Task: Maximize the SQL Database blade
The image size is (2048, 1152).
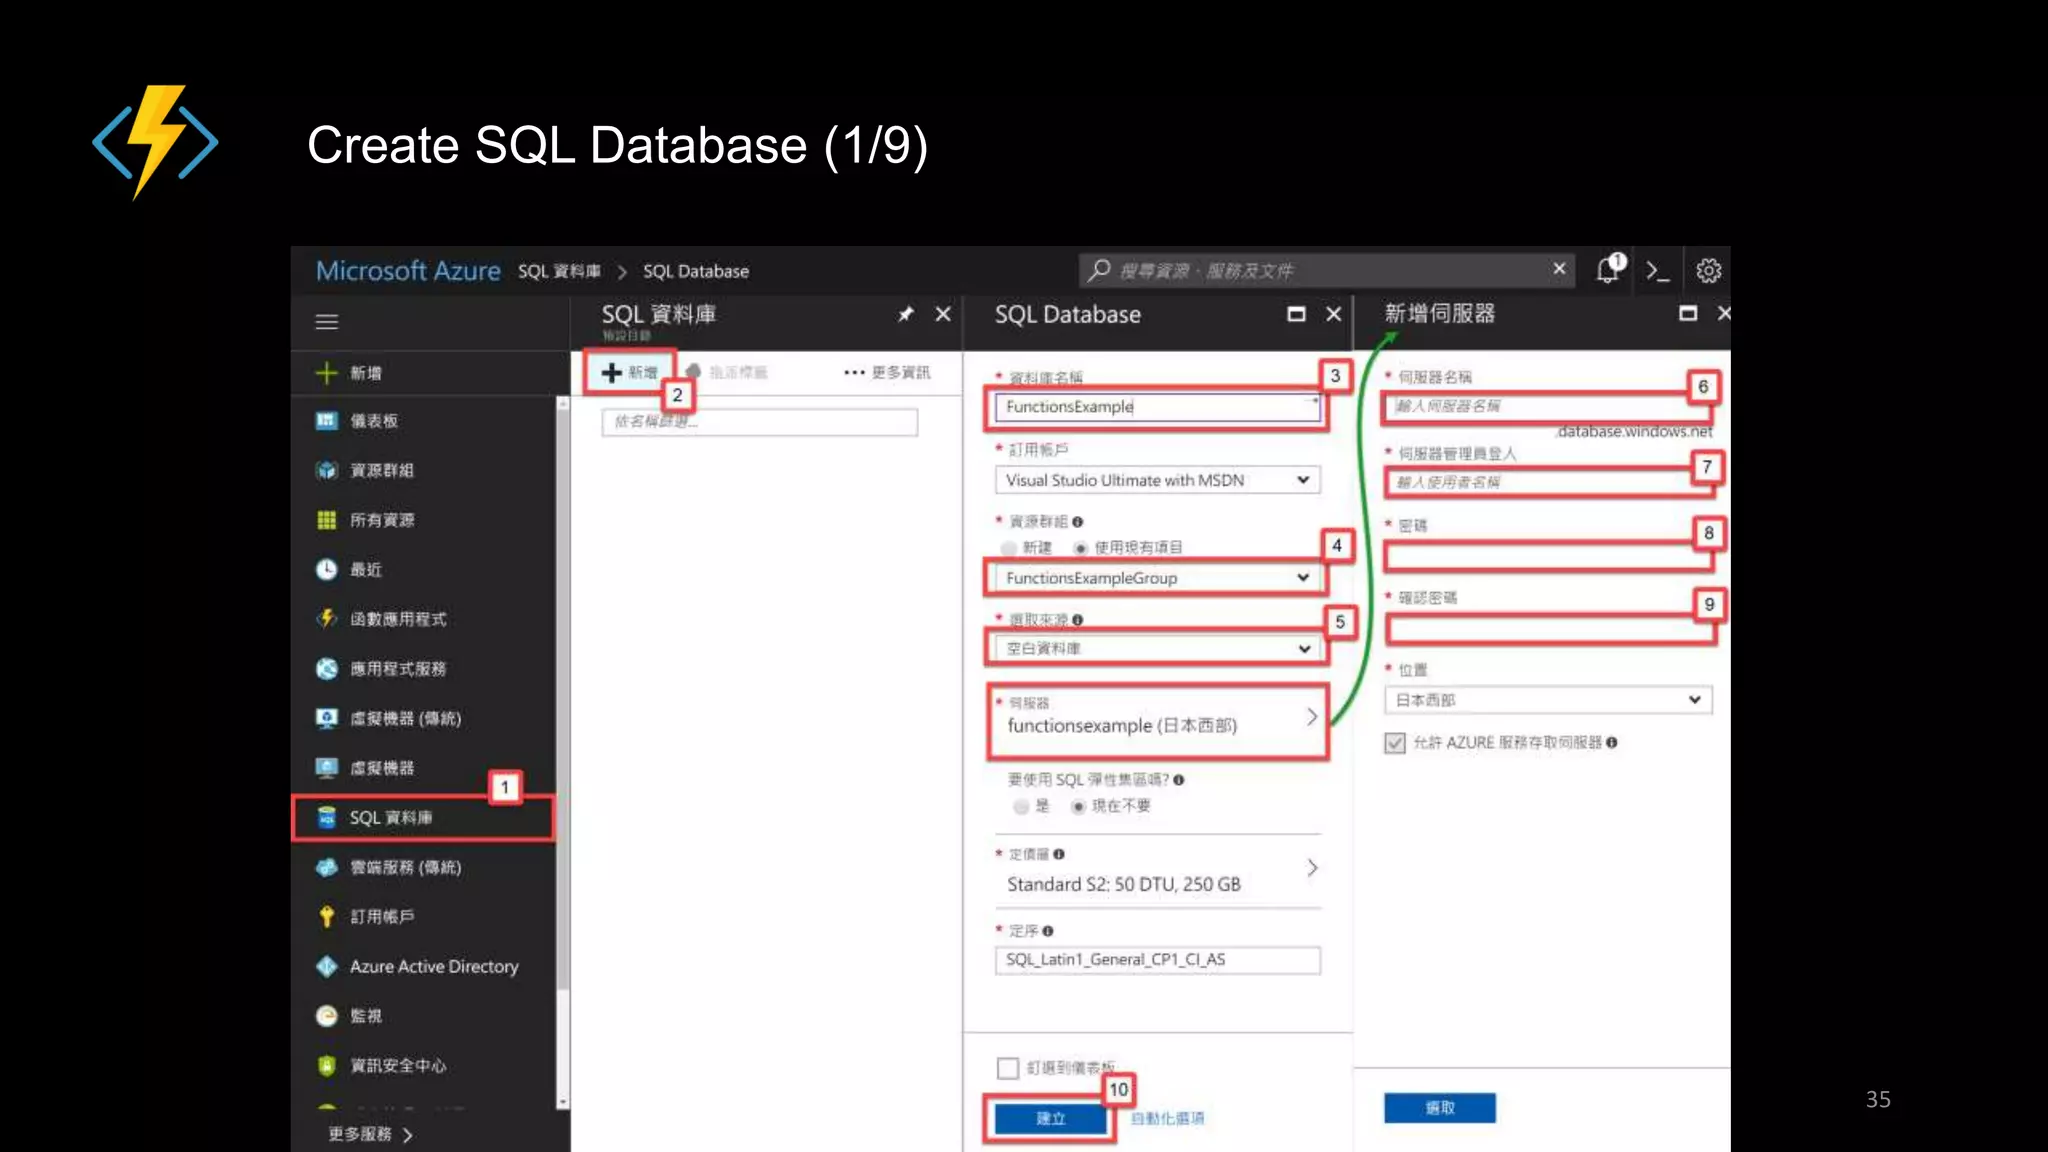Action: 1296,314
